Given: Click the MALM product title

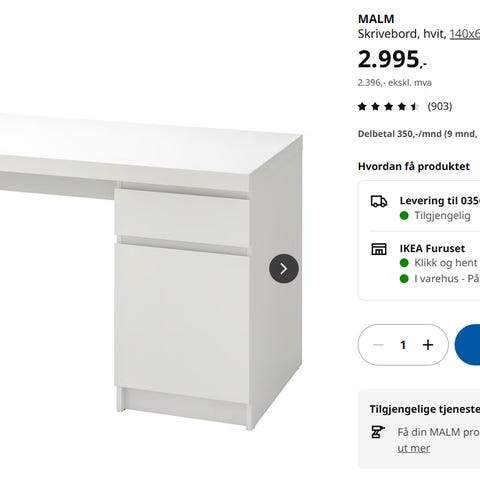Looking at the screenshot, I should click(x=376, y=19).
